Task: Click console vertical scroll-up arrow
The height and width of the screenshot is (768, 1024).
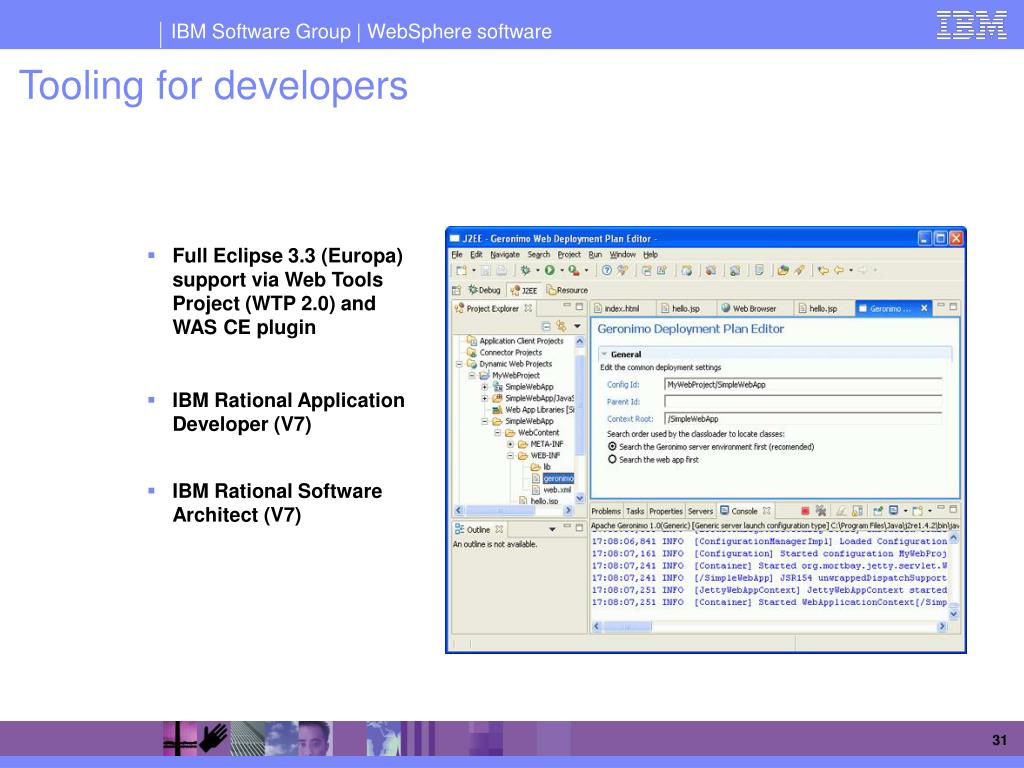Action: coord(953,538)
